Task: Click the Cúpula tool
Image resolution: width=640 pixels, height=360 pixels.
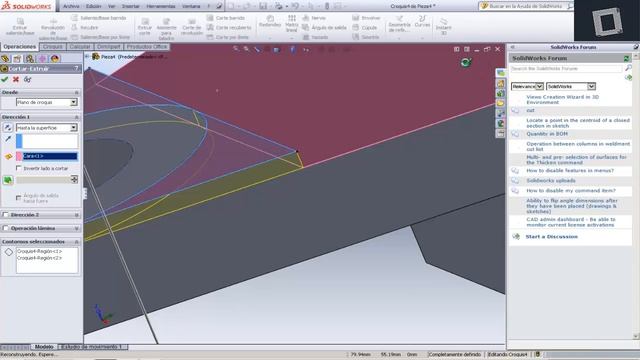Action: (365, 27)
